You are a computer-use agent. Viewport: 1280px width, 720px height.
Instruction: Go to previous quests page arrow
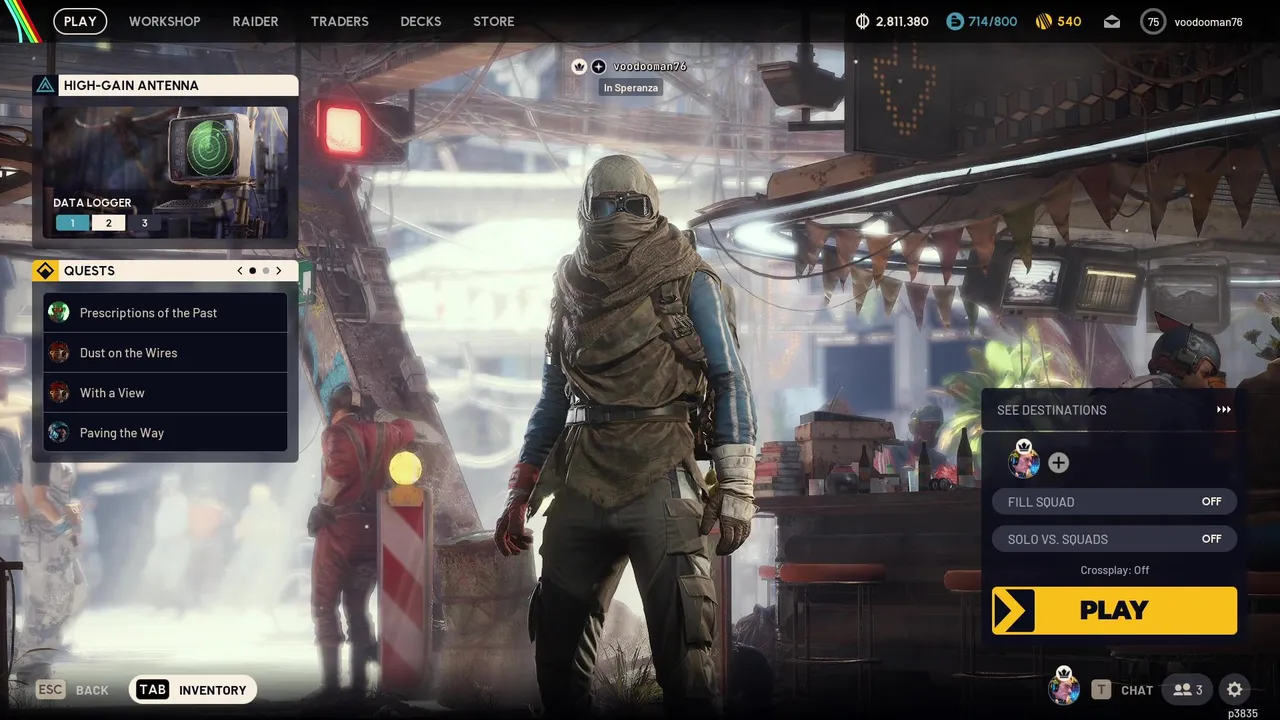[240, 271]
